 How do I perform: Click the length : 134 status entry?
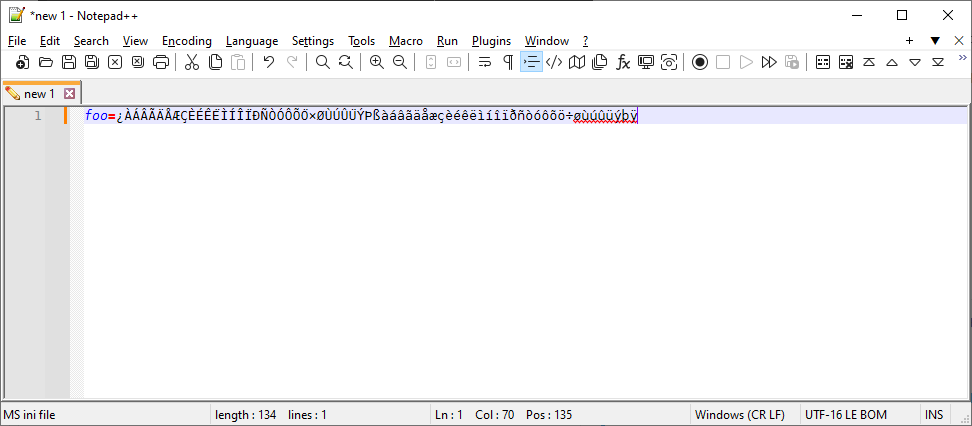245,414
